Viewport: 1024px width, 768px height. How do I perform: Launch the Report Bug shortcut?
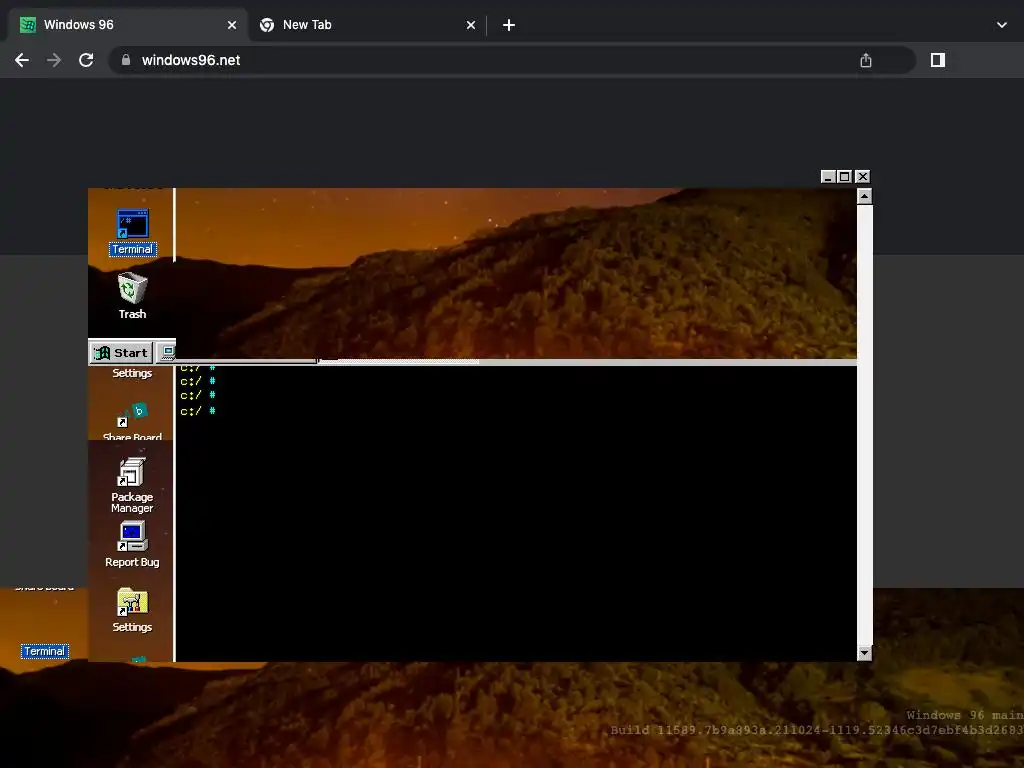[x=133, y=536]
